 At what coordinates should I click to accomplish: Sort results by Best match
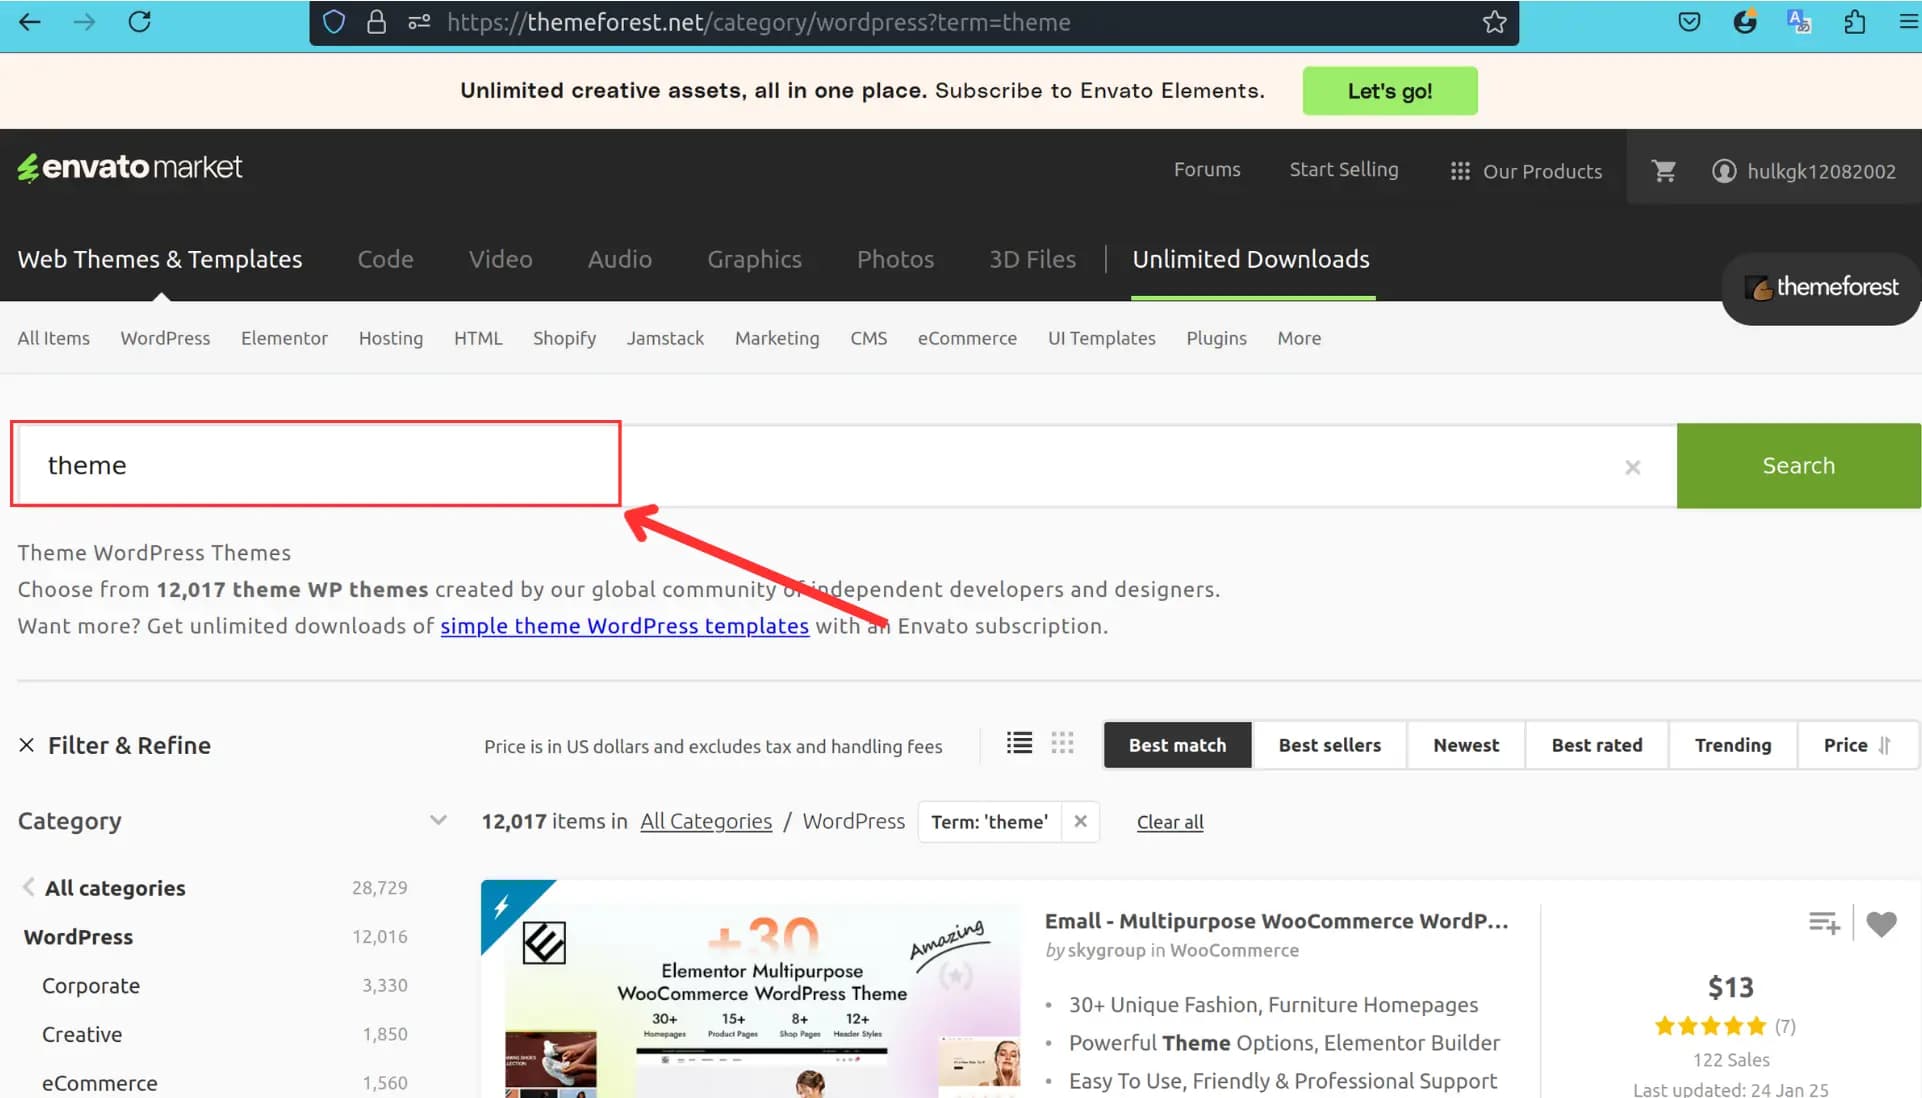click(x=1177, y=745)
